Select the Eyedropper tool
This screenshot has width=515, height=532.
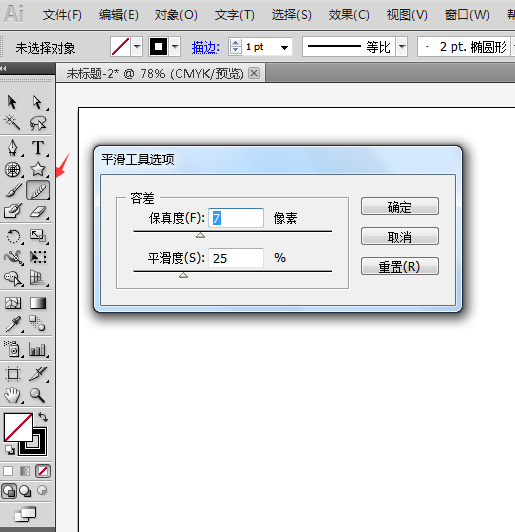point(14,324)
